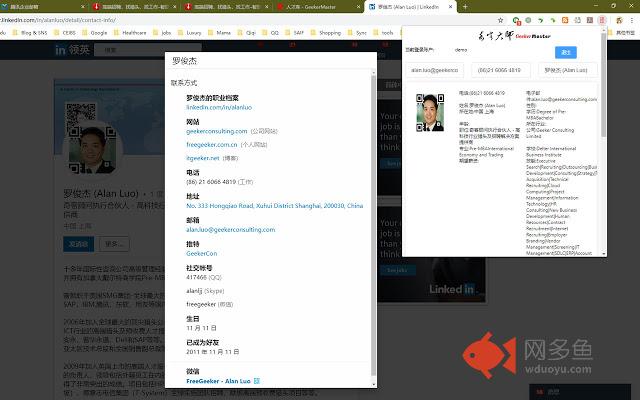The image size is (640, 400).
Task: Switch to the GeekerMaster tab
Action: click(x=316, y=7)
